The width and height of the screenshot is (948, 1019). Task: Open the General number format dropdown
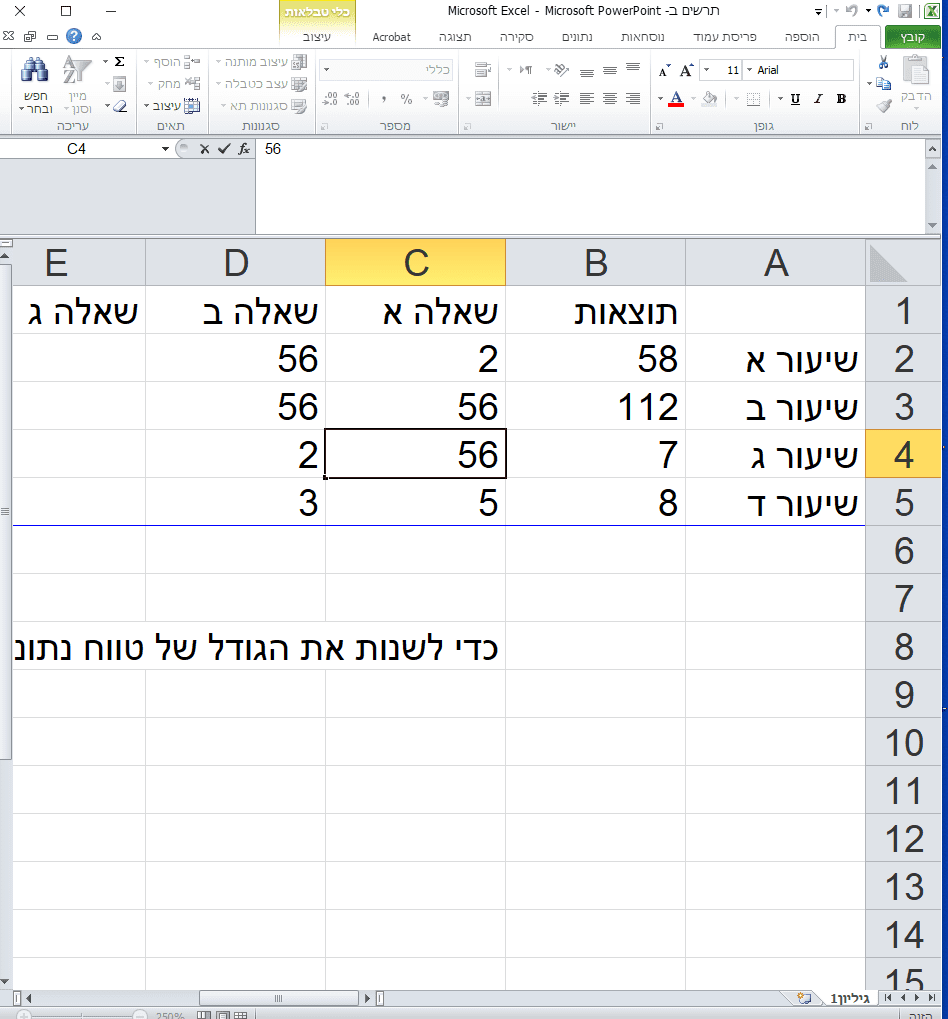[327, 70]
